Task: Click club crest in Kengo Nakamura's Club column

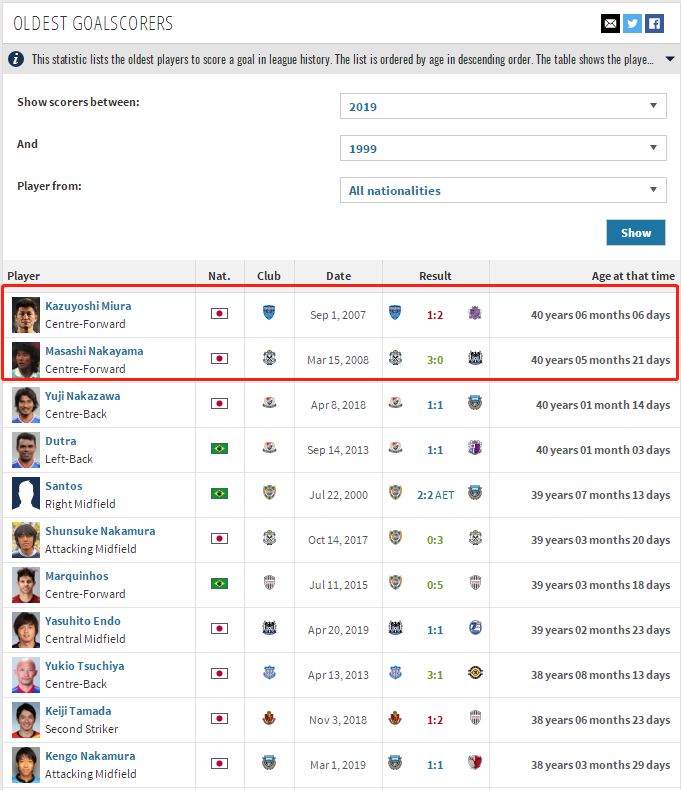Action: pyautogui.click(x=269, y=762)
